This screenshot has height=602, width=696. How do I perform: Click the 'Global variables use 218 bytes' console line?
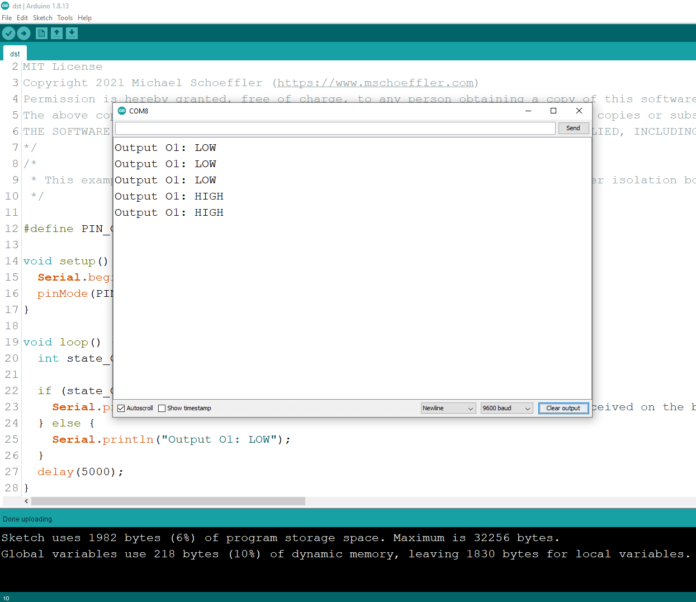[346, 554]
